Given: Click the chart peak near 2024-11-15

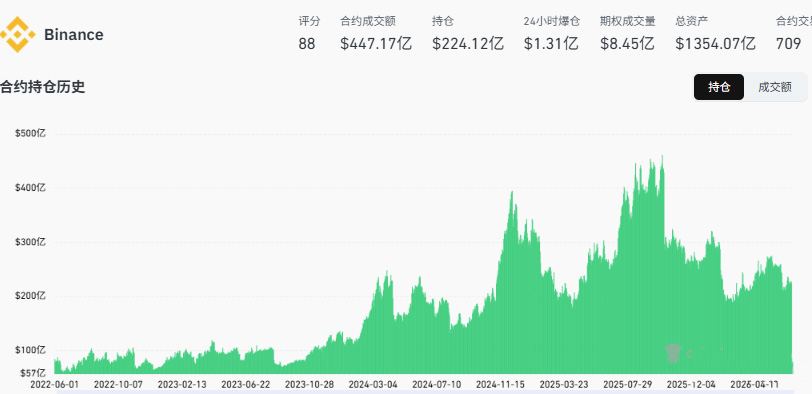Looking at the screenshot, I should coord(512,193).
